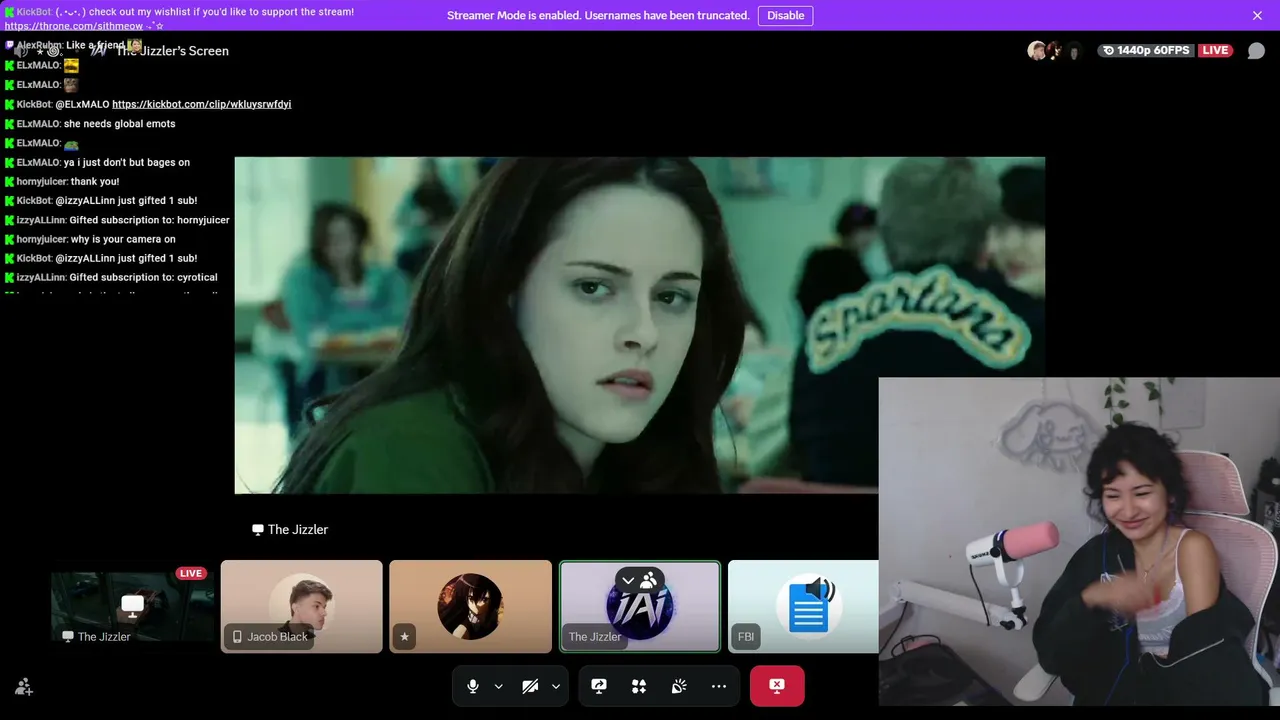Select The Jizzler highlighted participant tile
The height and width of the screenshot is (720, 1280).
(639, 606)
